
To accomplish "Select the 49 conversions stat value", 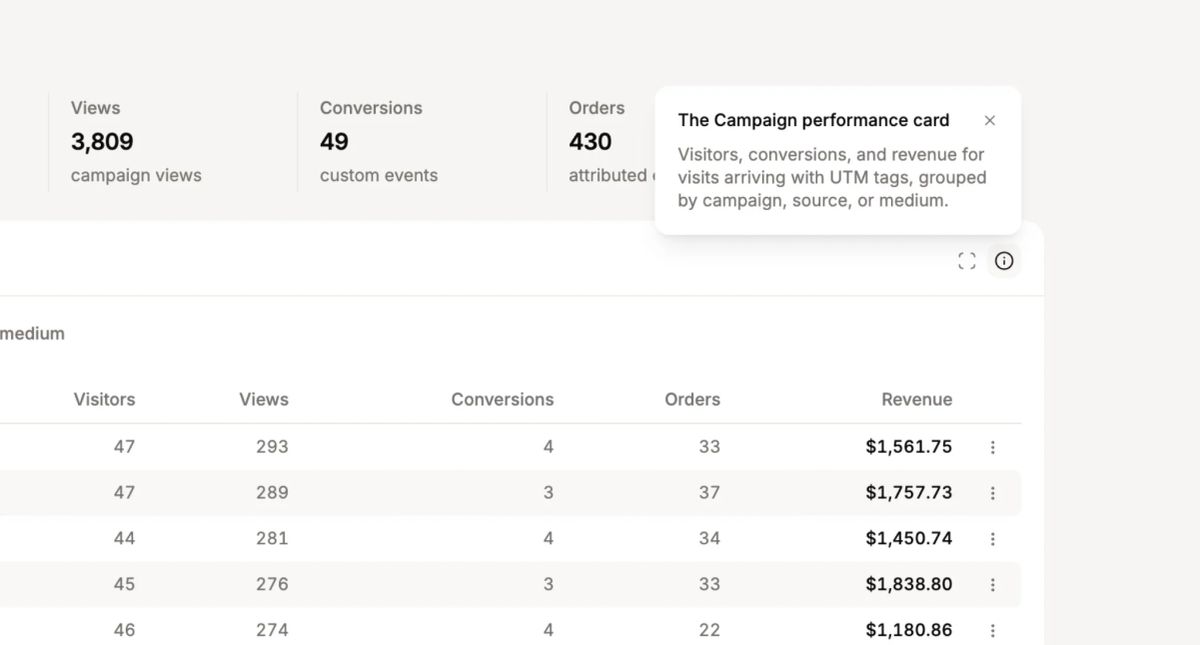I will tap(334, 142).
